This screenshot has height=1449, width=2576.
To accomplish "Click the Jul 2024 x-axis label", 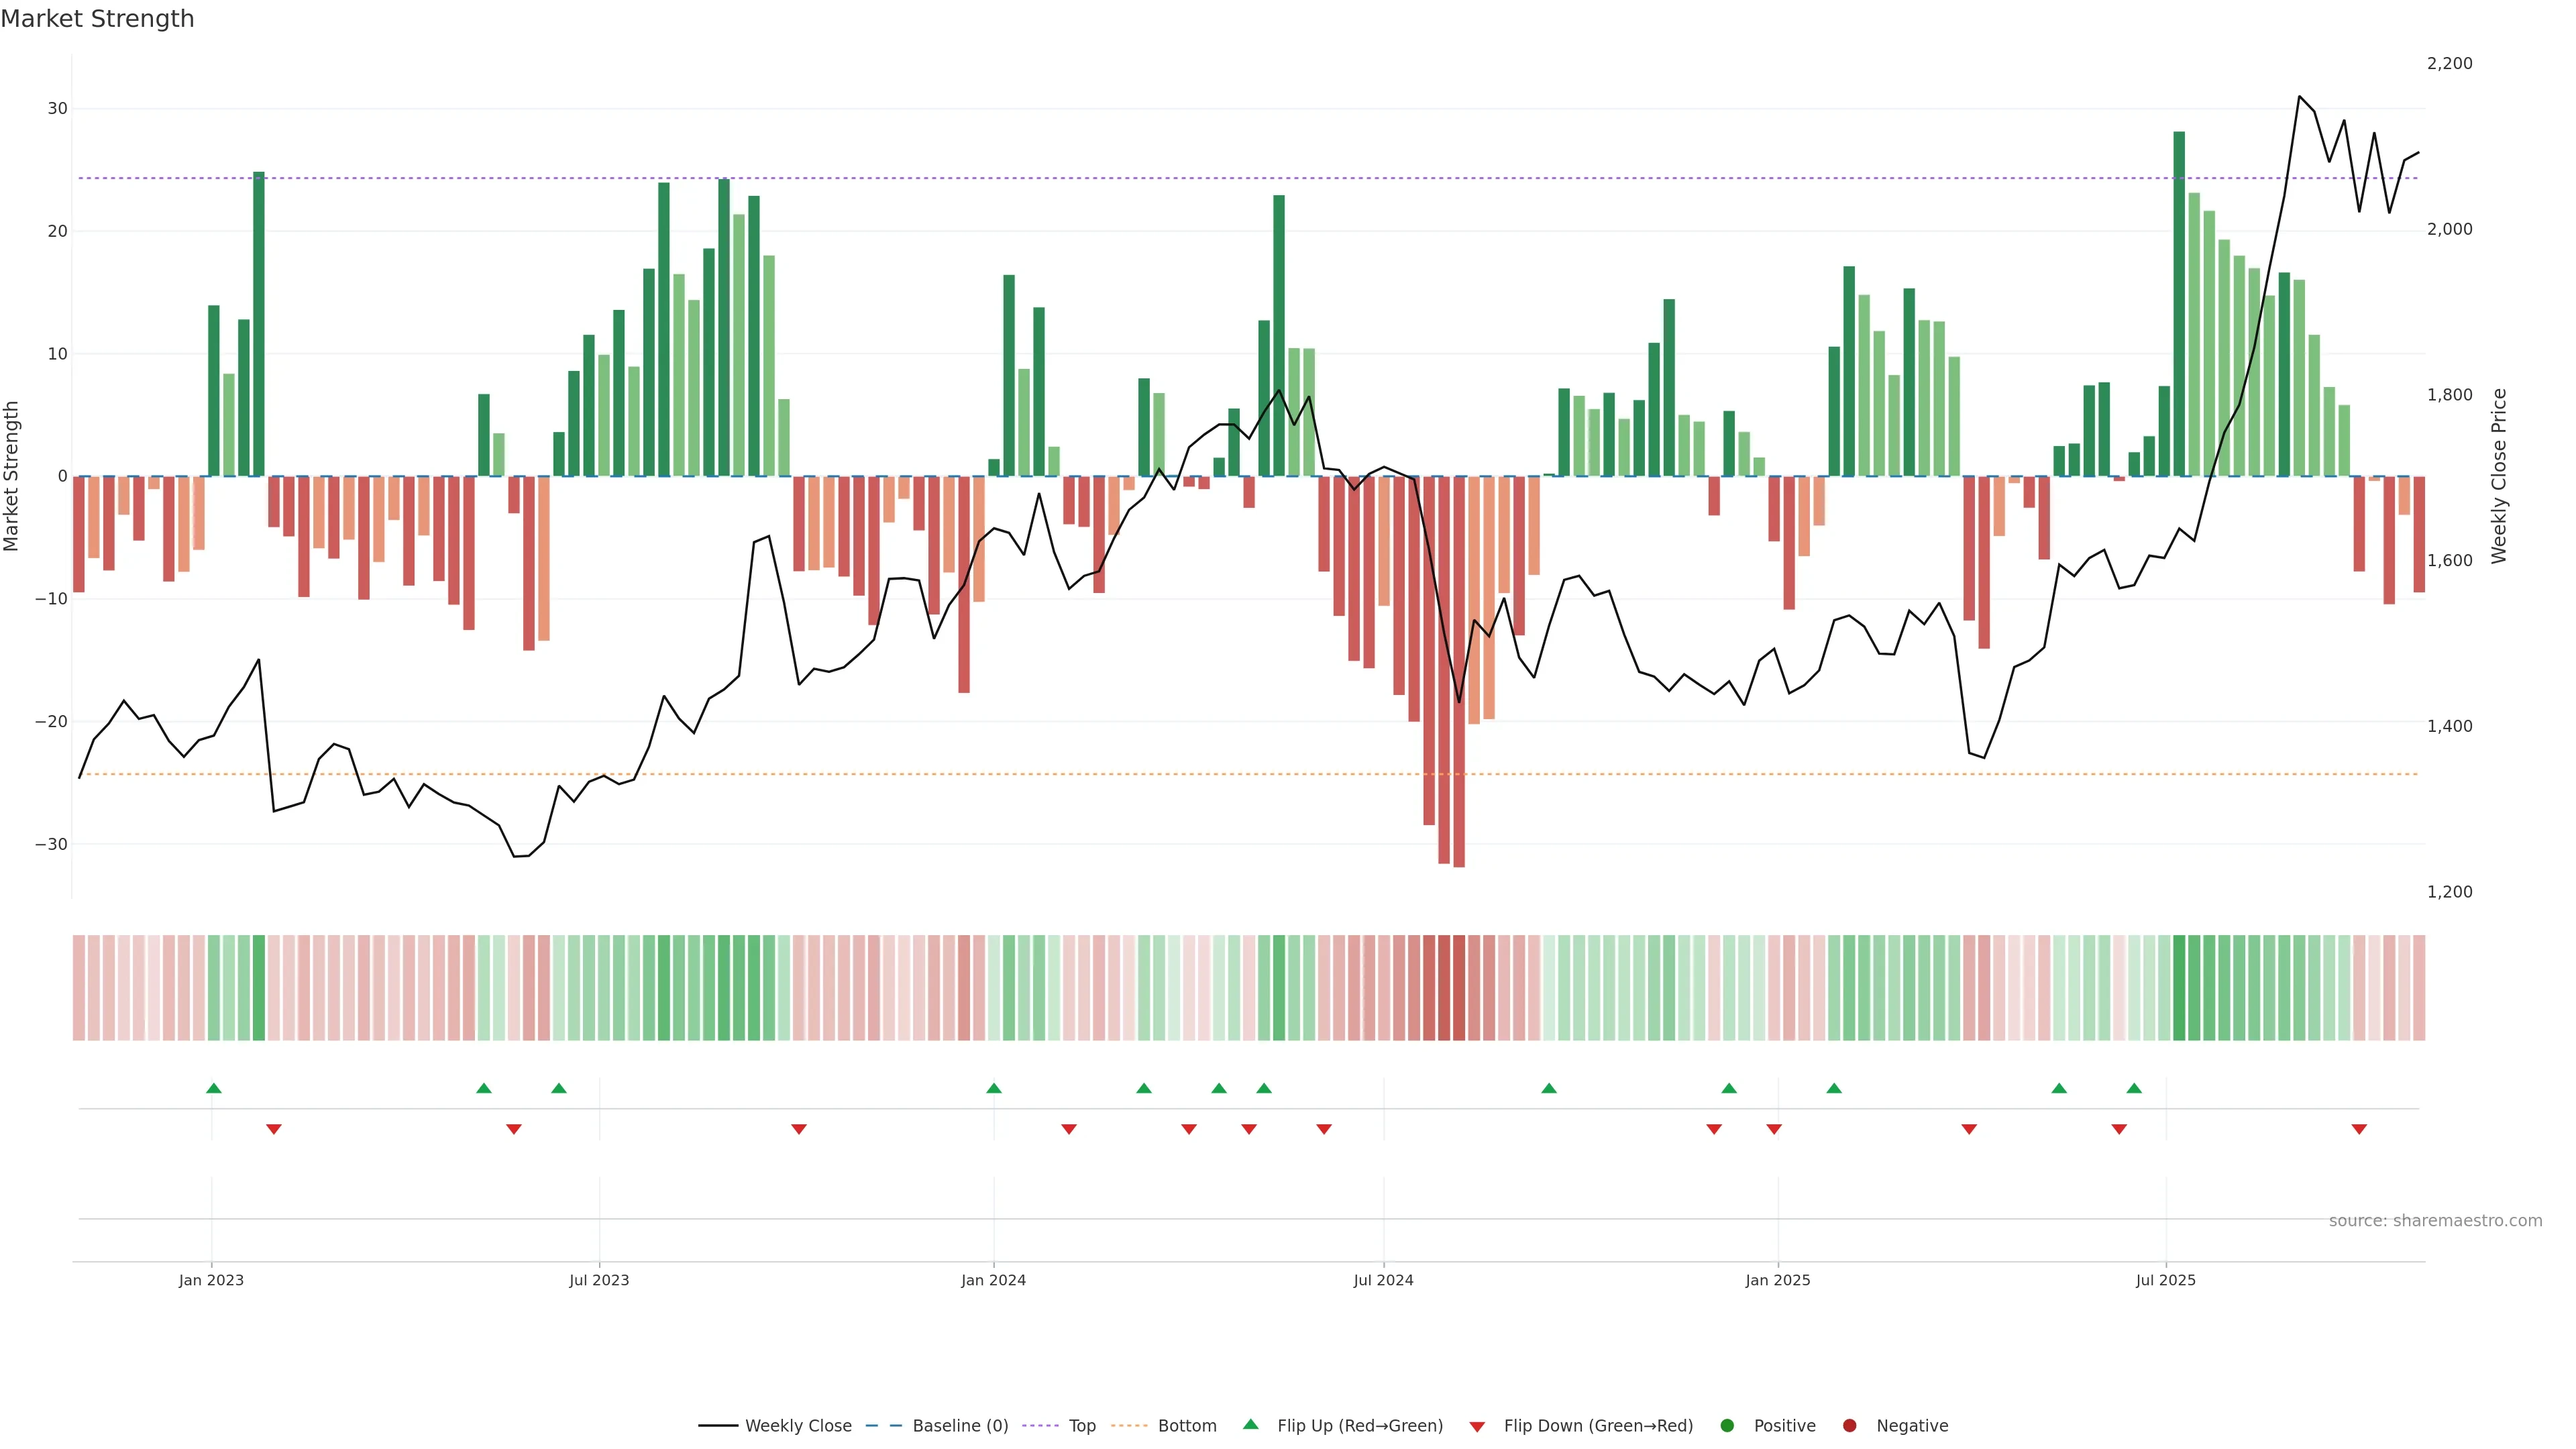I will point(1383,1280).
